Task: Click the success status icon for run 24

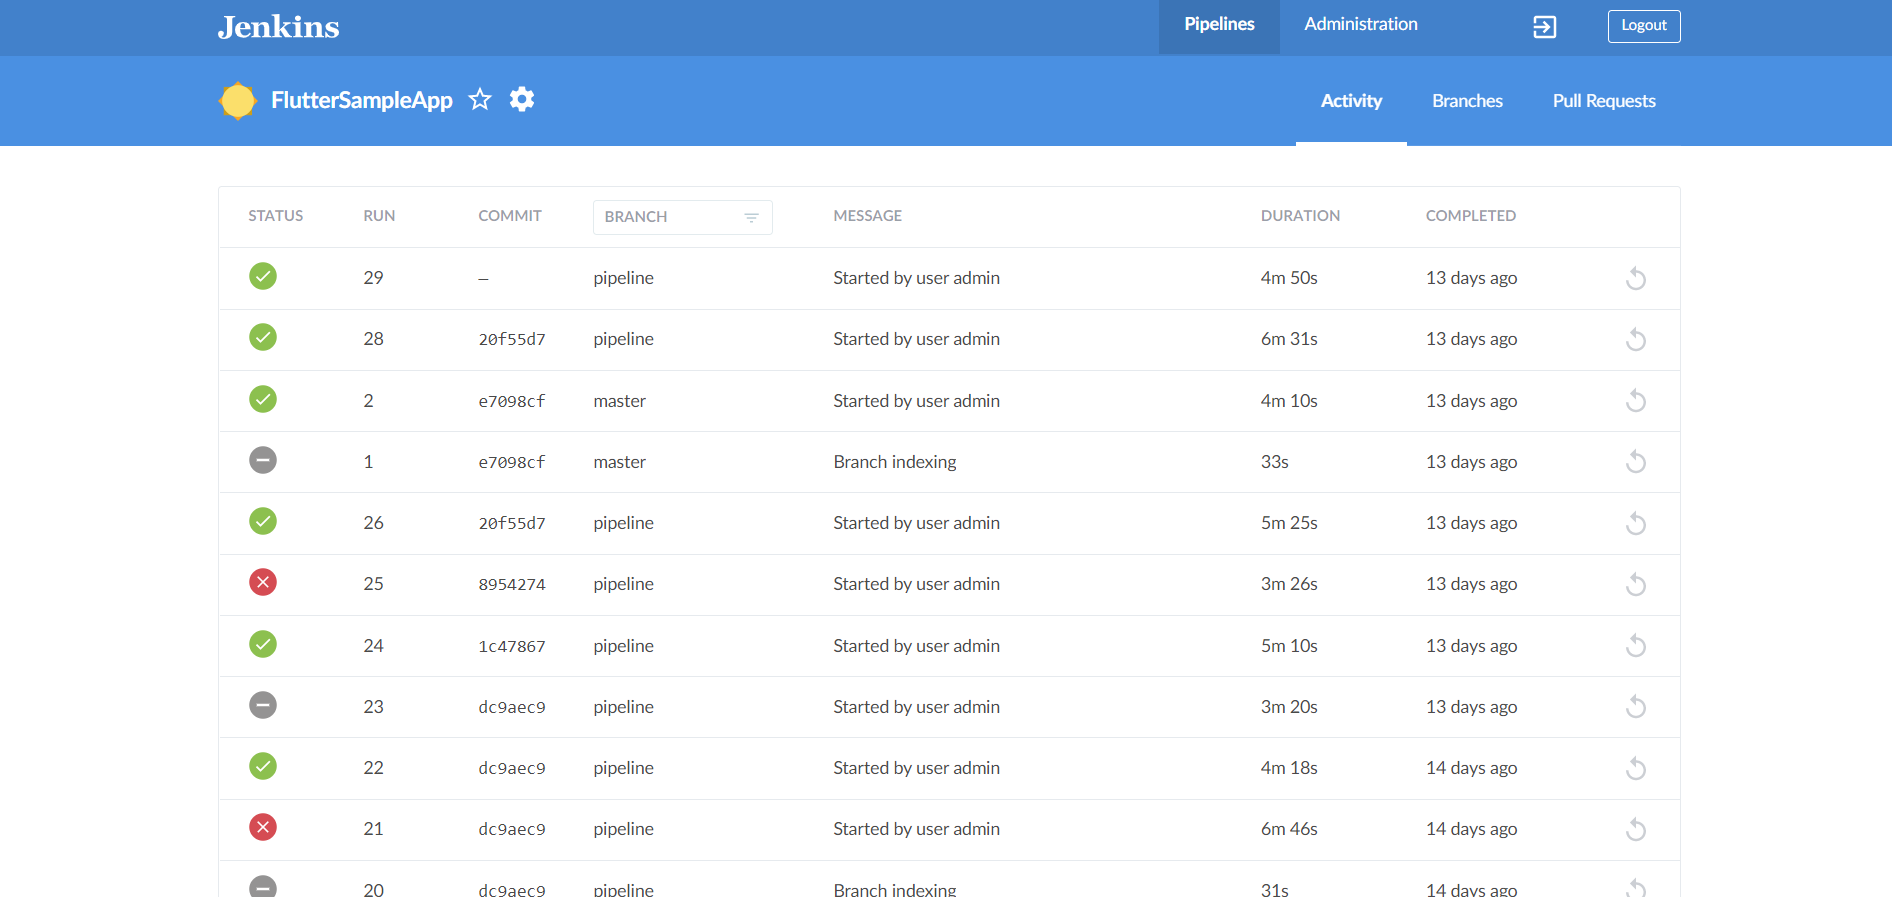Action: pyautogui.click(x=263, y=644)
